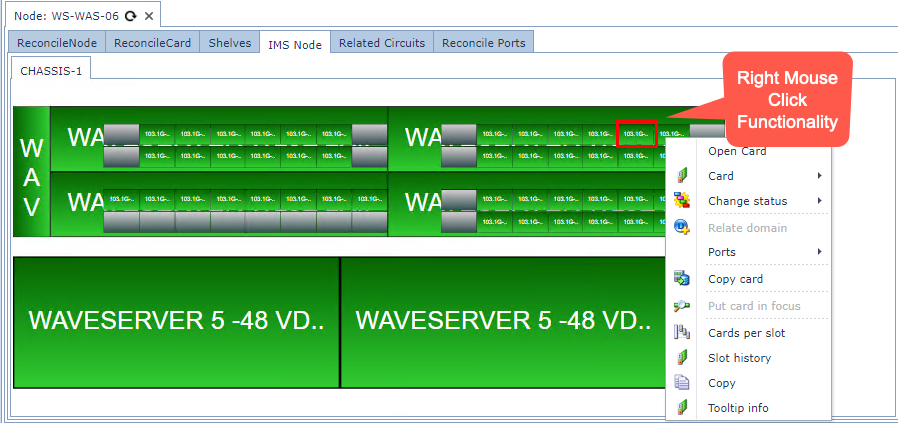898x423 pixels.
Task: Open the Related Circuits tab
Action: point(381,43)
